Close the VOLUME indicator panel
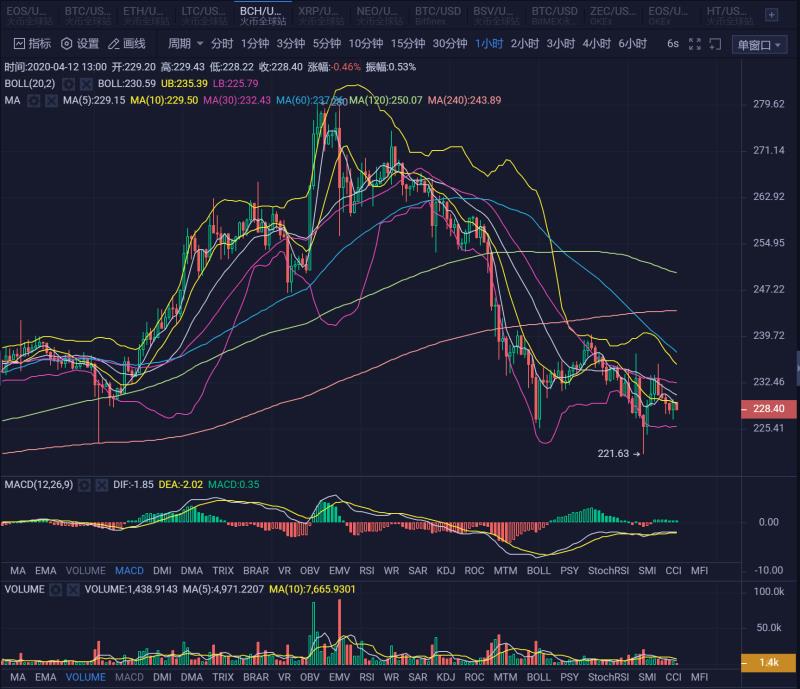 click(73, 589)
